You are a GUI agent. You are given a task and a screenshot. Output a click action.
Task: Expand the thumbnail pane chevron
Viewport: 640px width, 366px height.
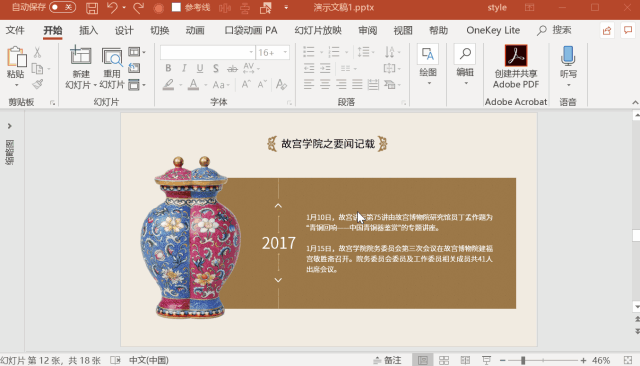click(9, 126)
